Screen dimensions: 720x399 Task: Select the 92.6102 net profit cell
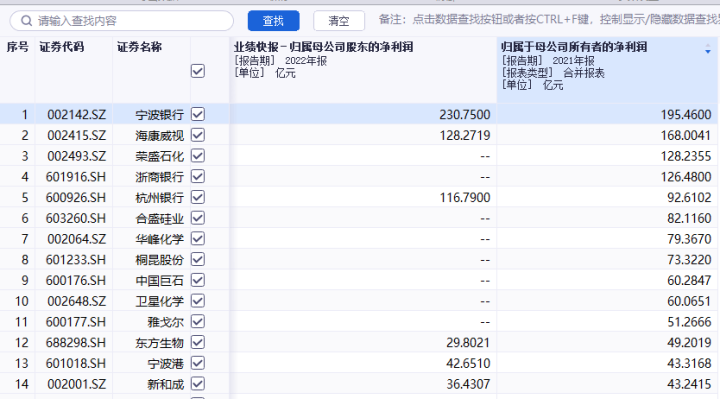coord(689,197)
